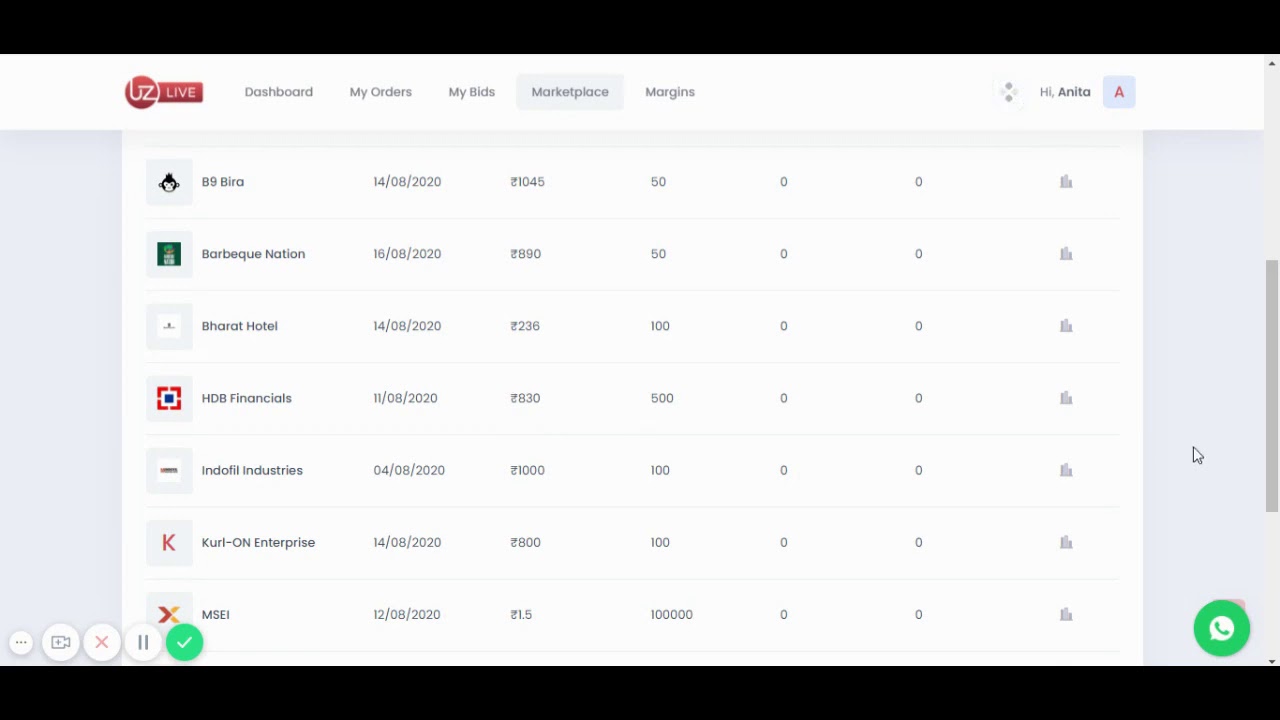This screenshot has width=1280, height=720.
Task: Click the scrollbar up arrow
Action: click(1272, 62)
